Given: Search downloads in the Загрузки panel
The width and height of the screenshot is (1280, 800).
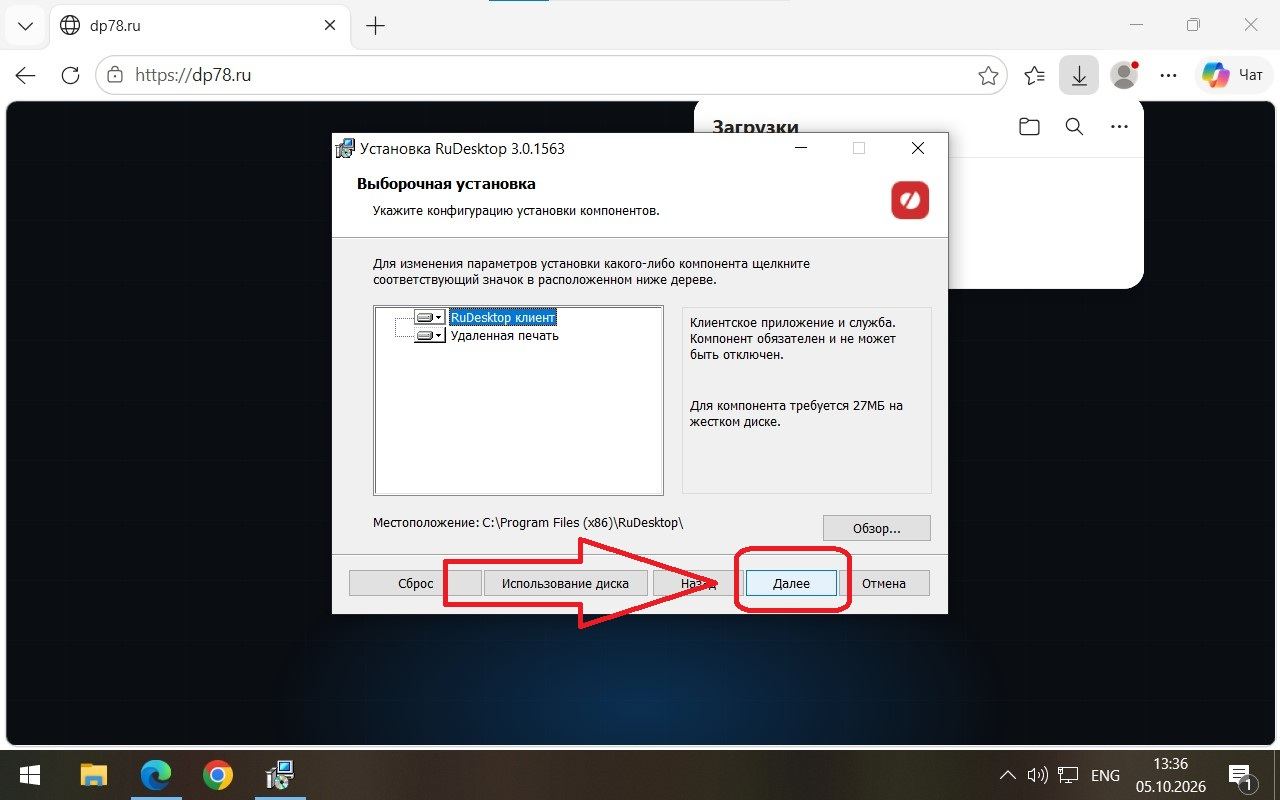Looking at the screenshot, I should click(x=1074, y=127).
